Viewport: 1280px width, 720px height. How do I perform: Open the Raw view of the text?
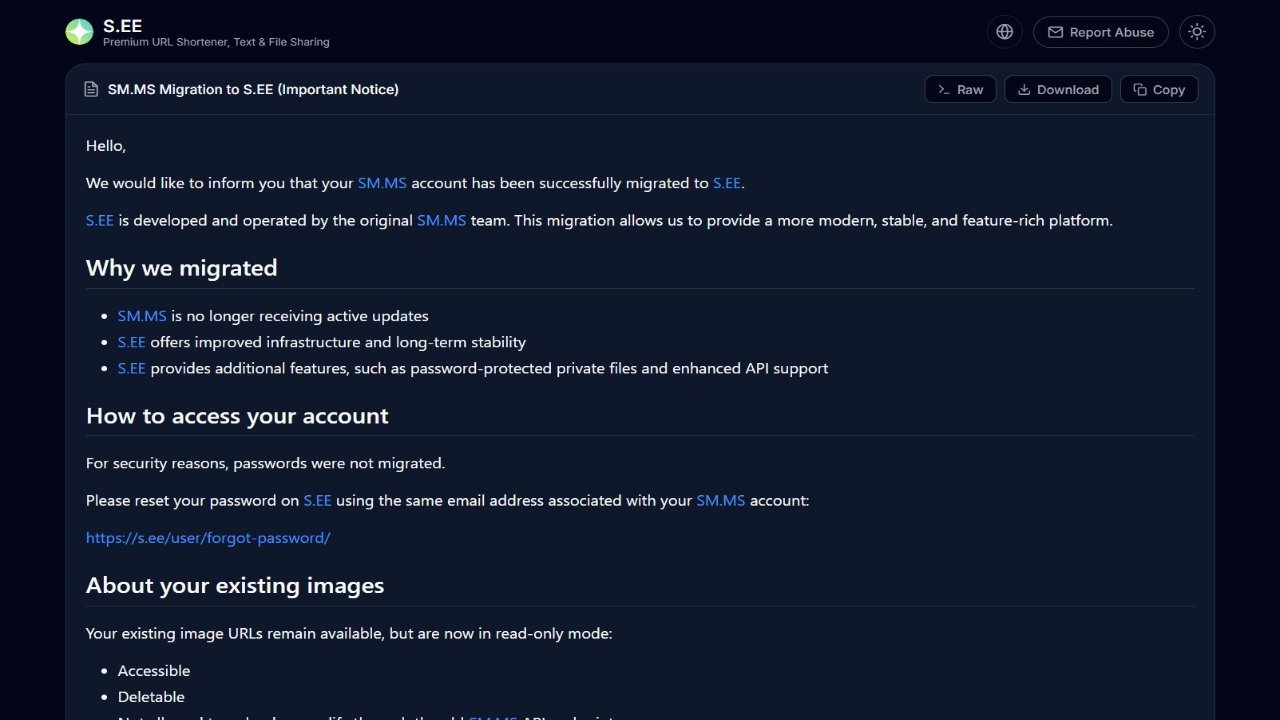coord(960,89)
